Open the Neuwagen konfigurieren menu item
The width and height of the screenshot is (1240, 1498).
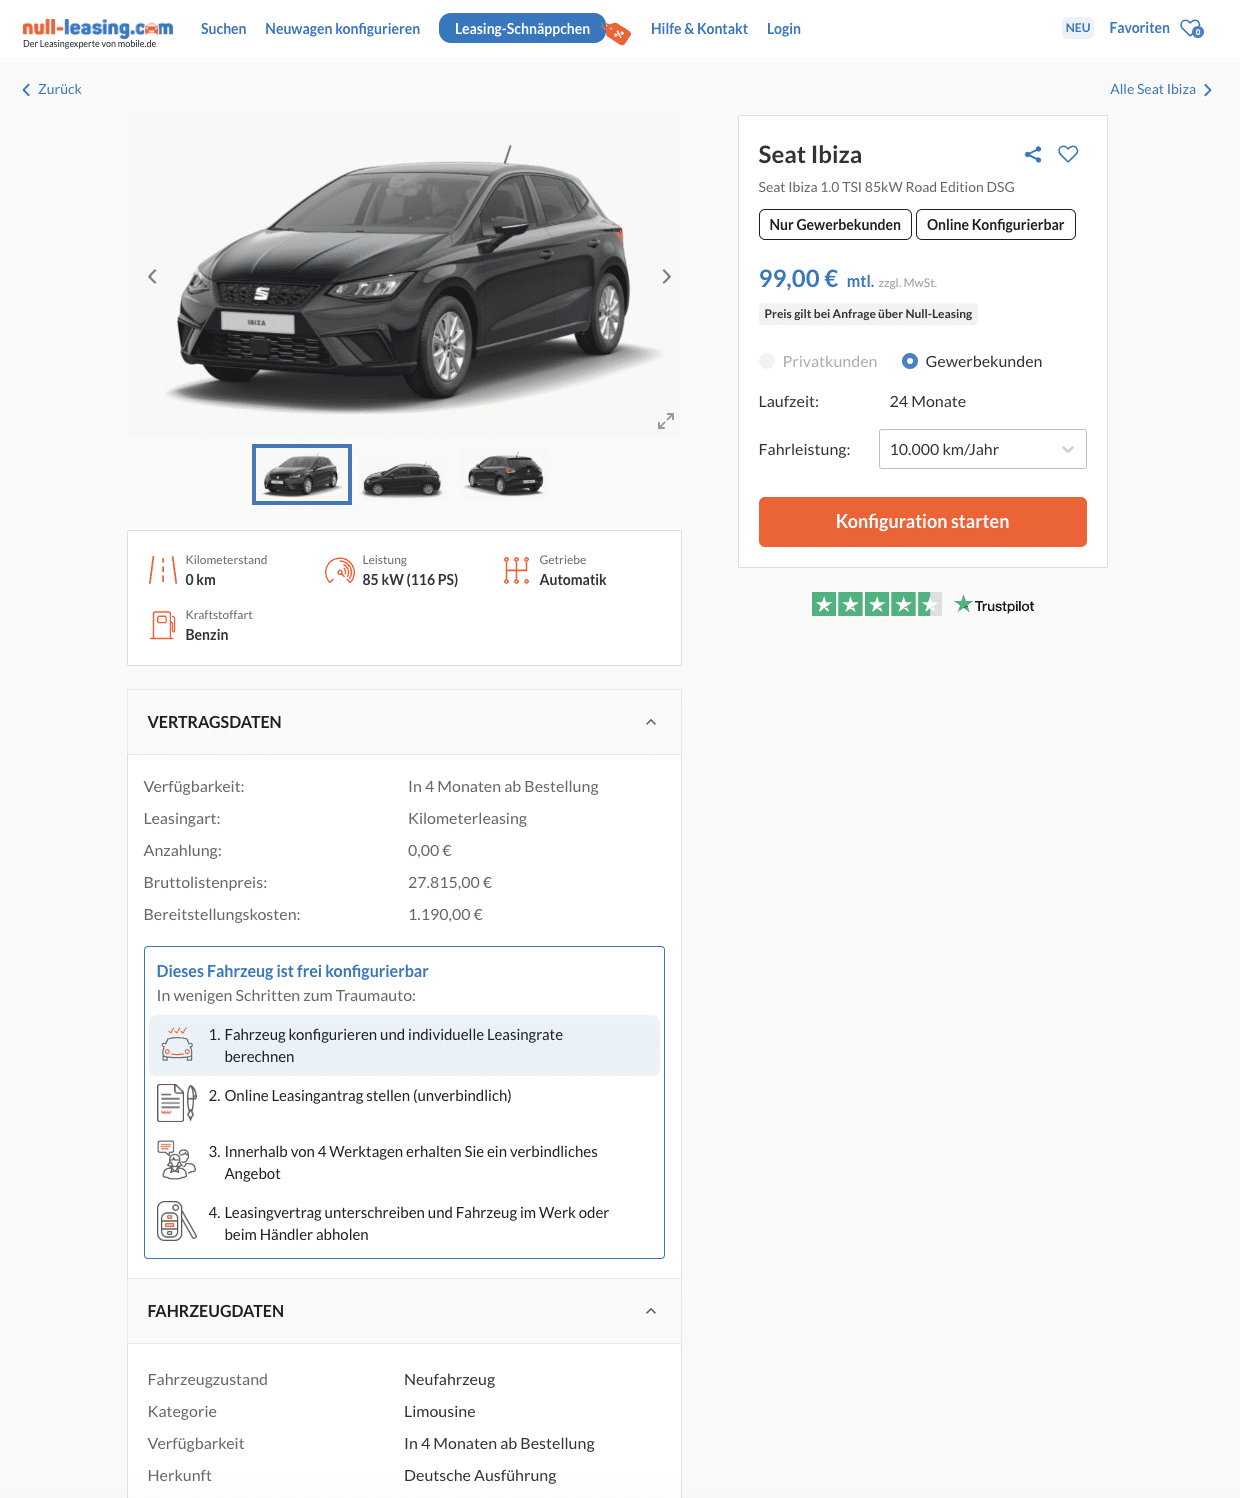[342, 29]
